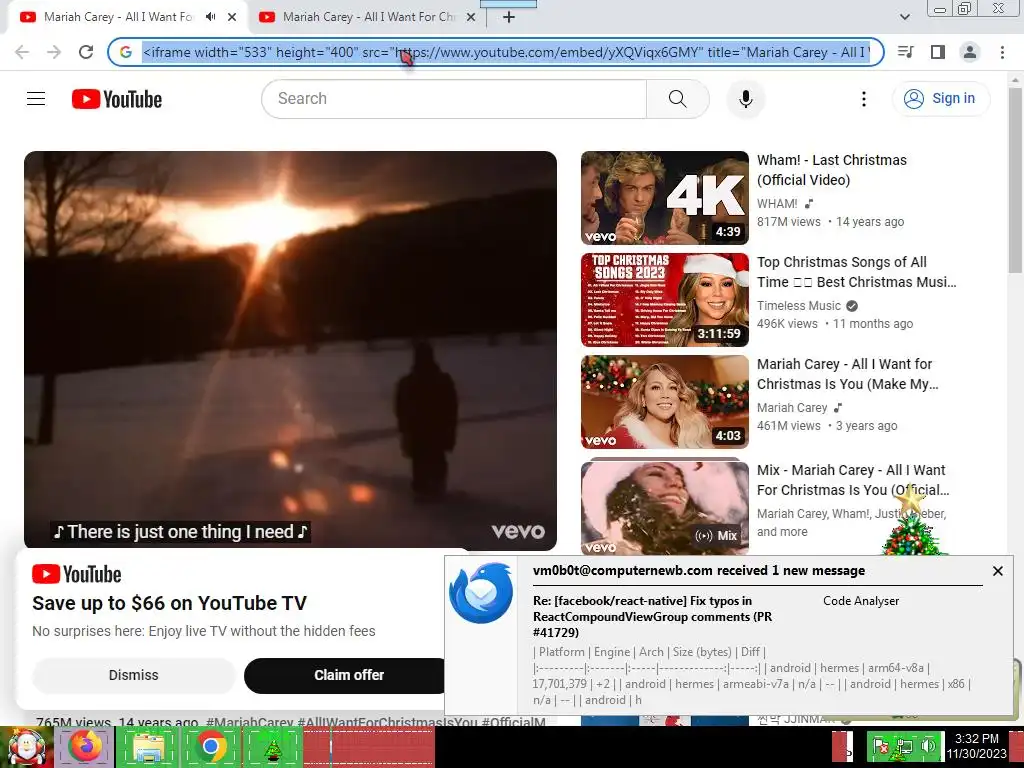Open Make My Wish Come True thumbnail

coord(665,402)
